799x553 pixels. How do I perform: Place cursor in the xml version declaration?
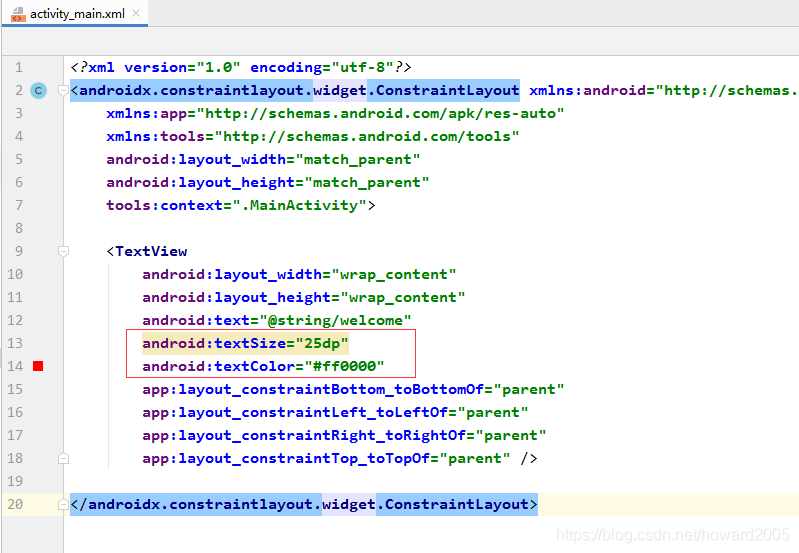tap(241, 67)
